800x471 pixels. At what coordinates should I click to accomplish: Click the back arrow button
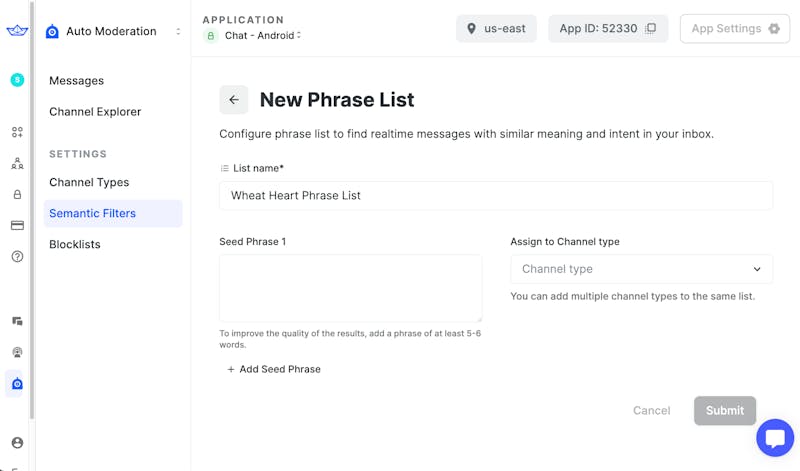pos(234,100)
